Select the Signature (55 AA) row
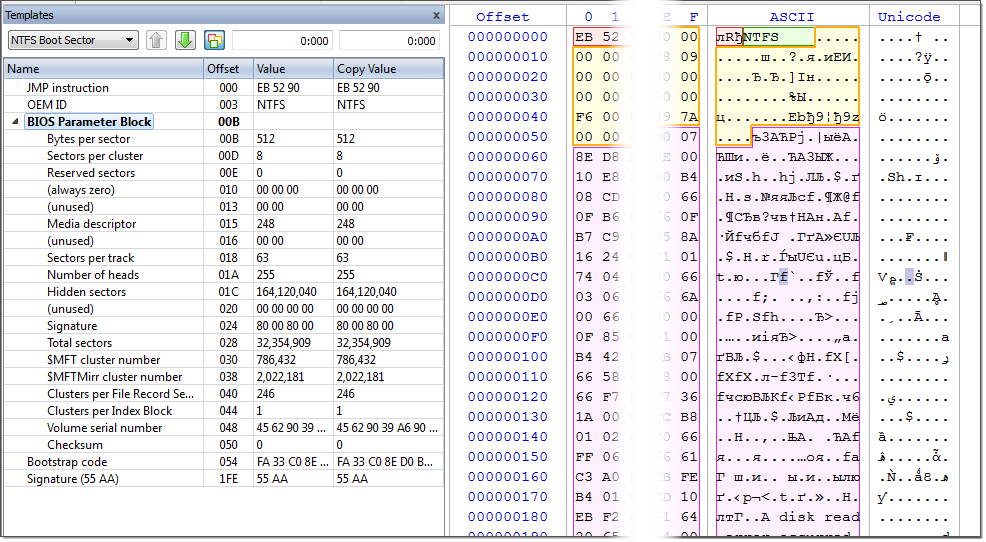 [x=223, y=479]
